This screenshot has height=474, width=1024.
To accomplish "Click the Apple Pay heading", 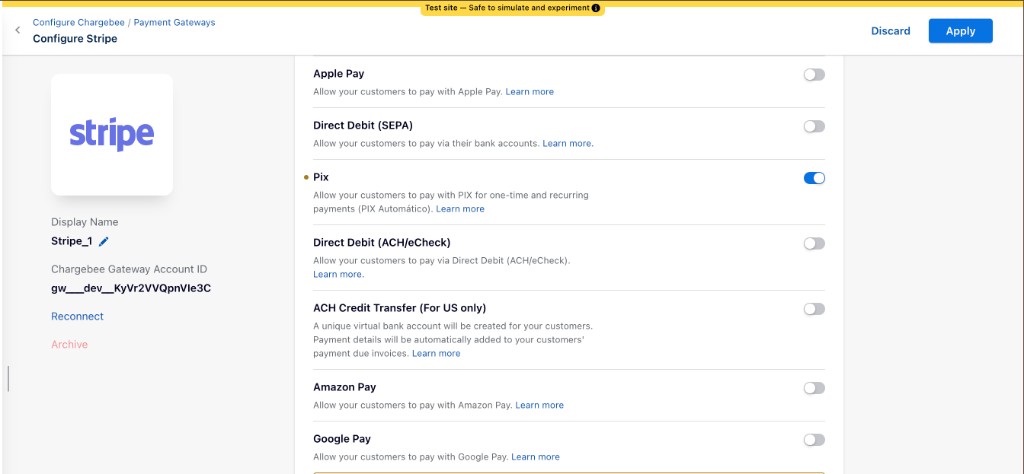I will pos(338,74).
